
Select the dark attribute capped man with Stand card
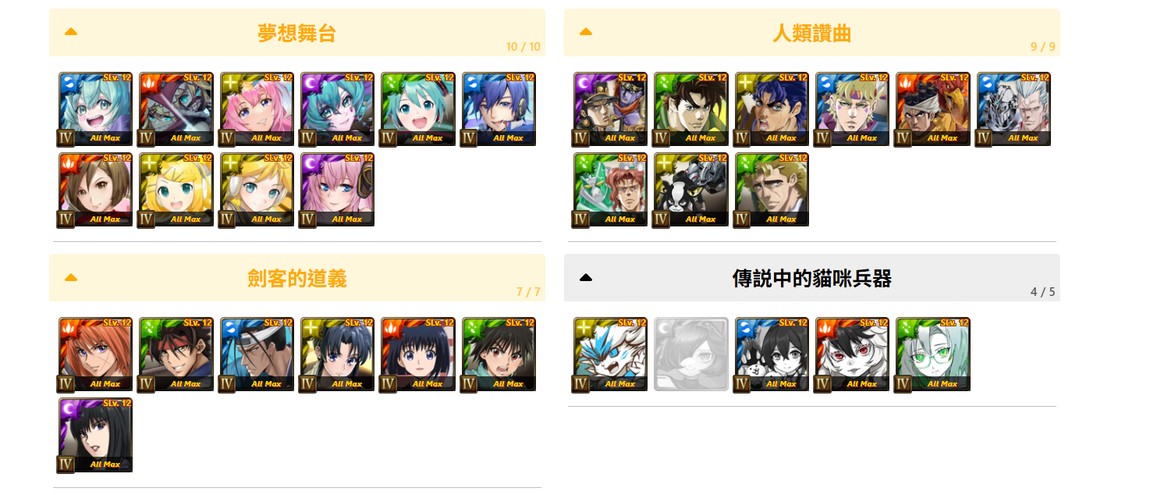[x=610, y=109]
